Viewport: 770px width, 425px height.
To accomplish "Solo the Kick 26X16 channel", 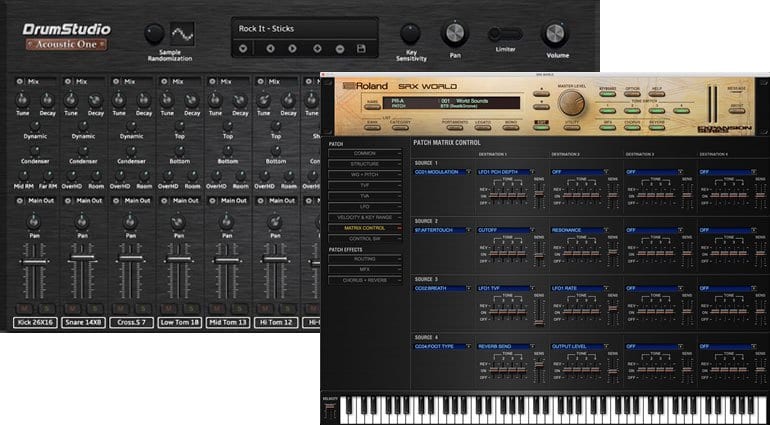I will coord(46,309).
